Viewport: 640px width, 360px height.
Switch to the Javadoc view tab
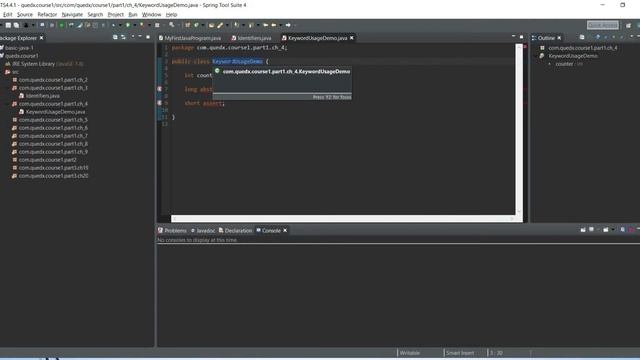tap(203, 231)
